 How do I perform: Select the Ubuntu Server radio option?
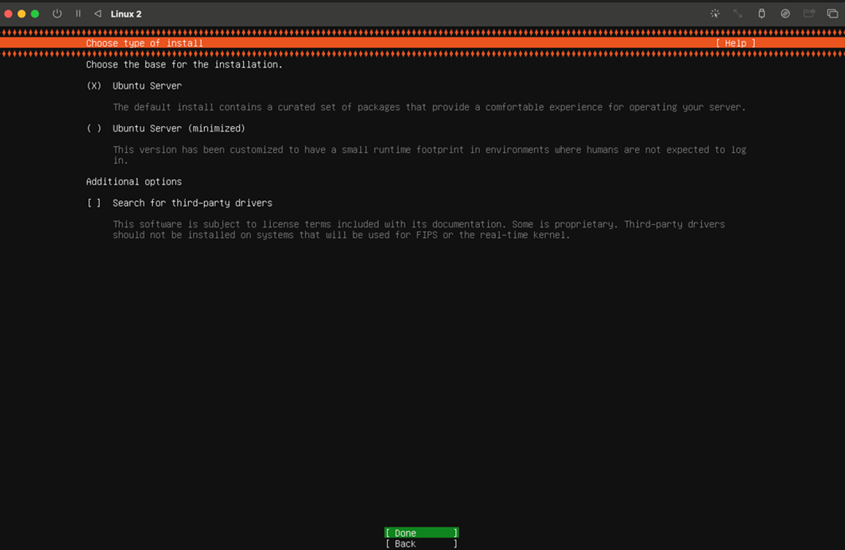pyautogui.click(x=94, y=86)
